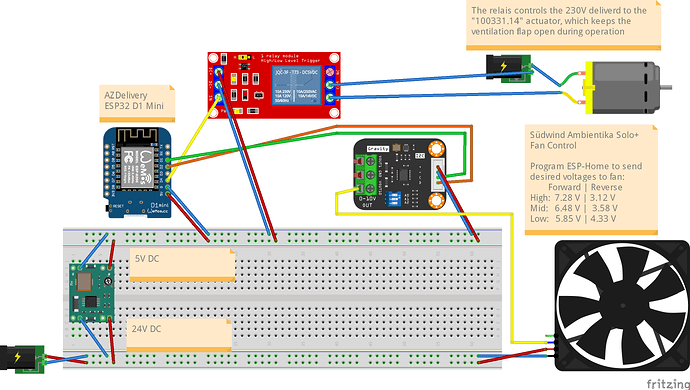690x390 pixels.
Task: Select the red 1-relay module board
Action: pos(274,85)
